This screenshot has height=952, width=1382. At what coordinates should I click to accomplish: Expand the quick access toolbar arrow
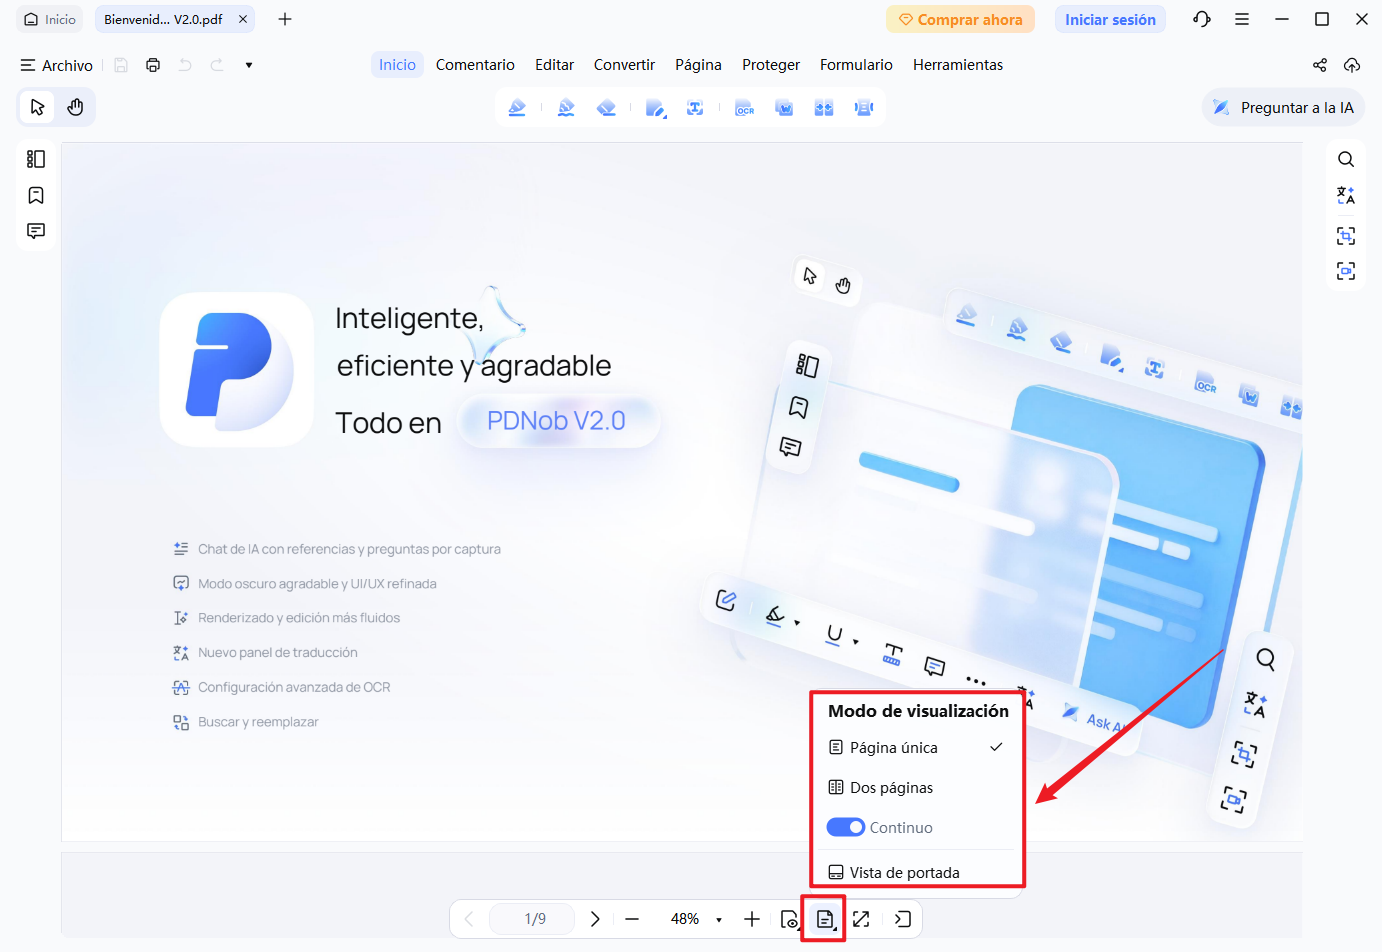pos(249,65)
